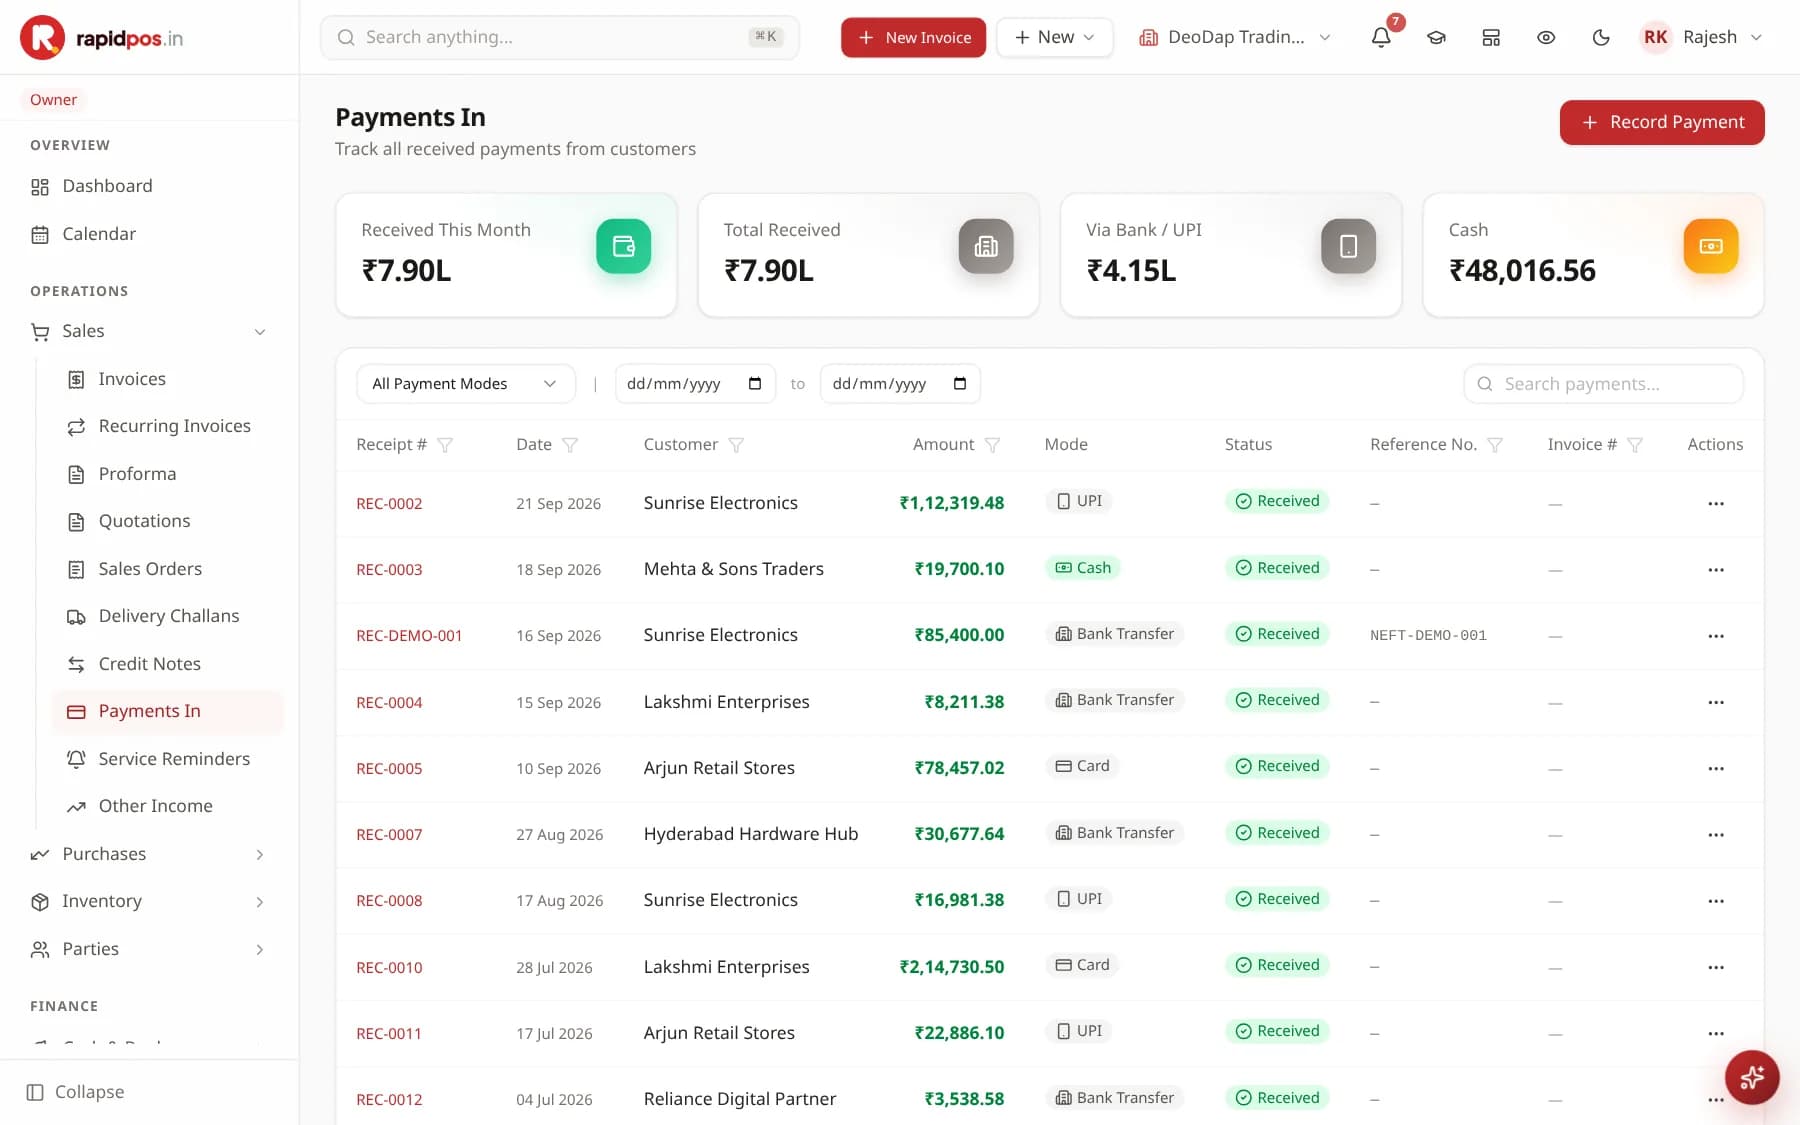Open Credit Notes in sidebar
The width and height of the screenshot is (1800, 1125).
[x=168, y=664]
